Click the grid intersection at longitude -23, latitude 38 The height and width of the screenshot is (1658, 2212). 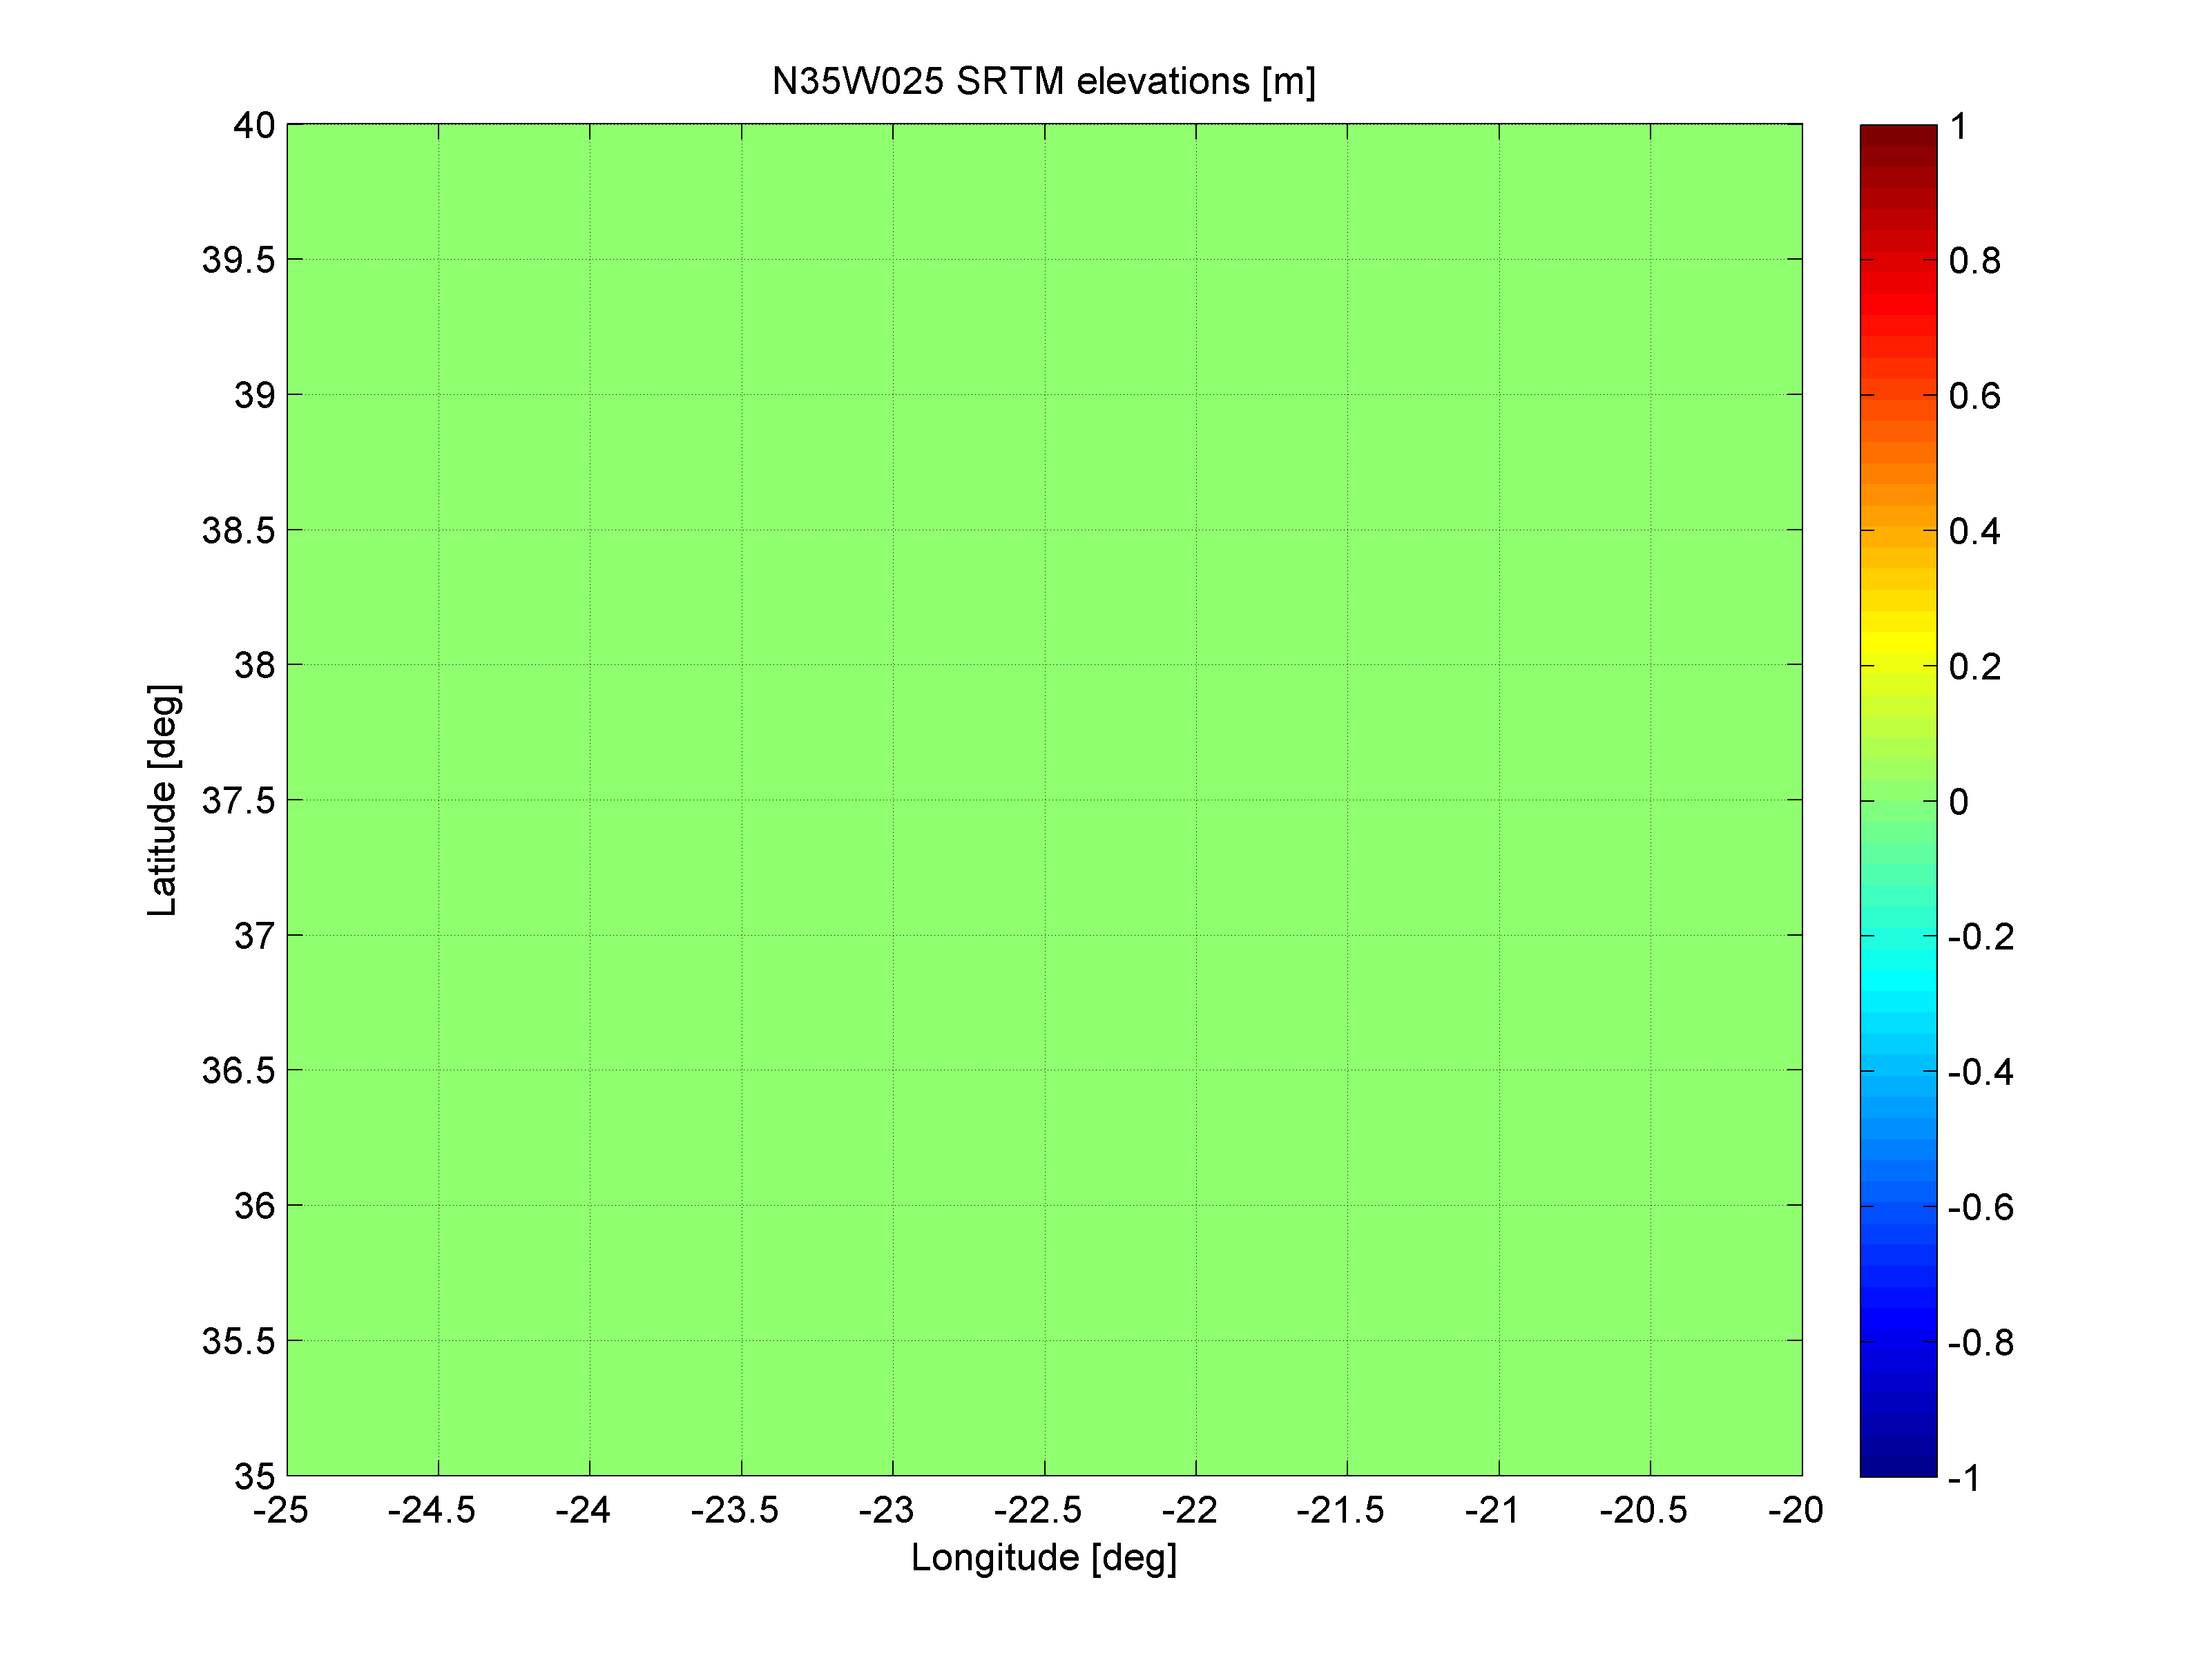893,664
